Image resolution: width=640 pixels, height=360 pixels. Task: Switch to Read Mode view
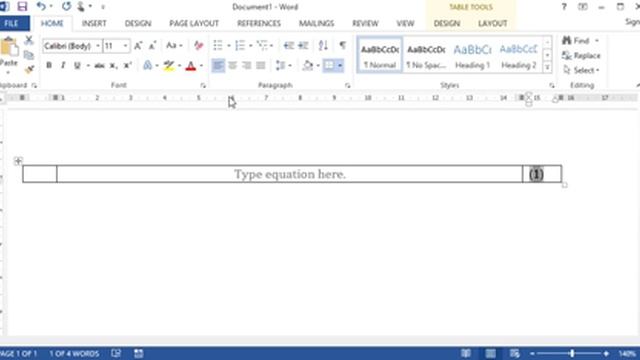(x=466, y=353)
